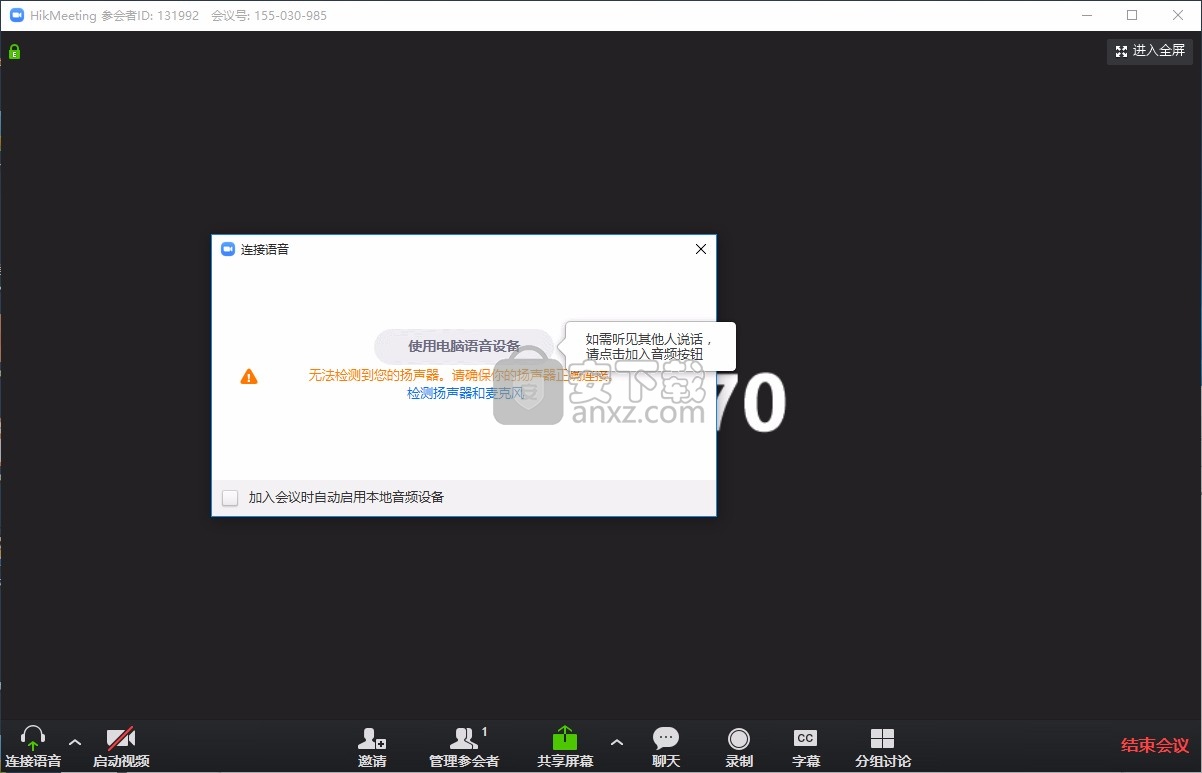This screenshot has height=773, width=1202.
Task: Click the HikMeeting title bar logo icon
Action: (16, 15)
